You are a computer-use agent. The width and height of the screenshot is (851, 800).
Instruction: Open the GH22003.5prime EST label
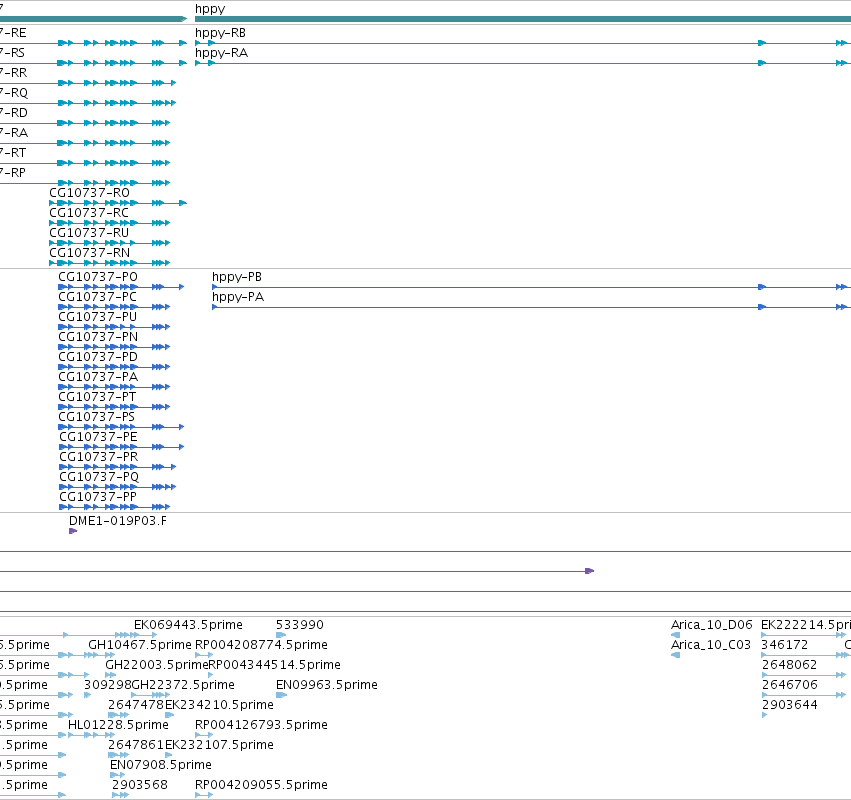157,665
